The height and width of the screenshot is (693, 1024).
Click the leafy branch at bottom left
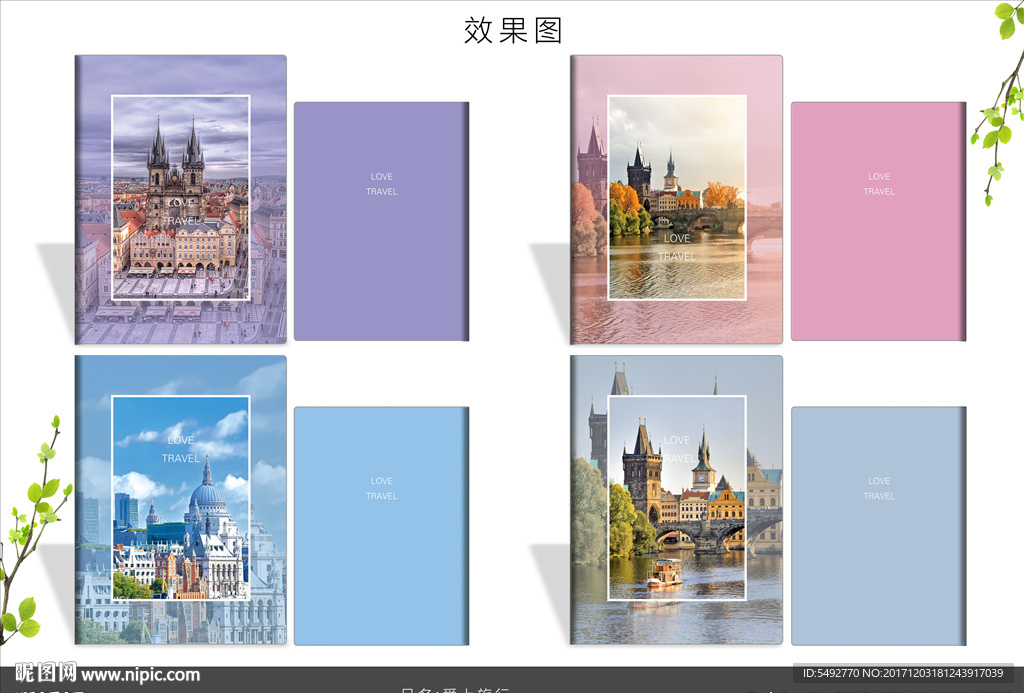(x=31, y=532)
